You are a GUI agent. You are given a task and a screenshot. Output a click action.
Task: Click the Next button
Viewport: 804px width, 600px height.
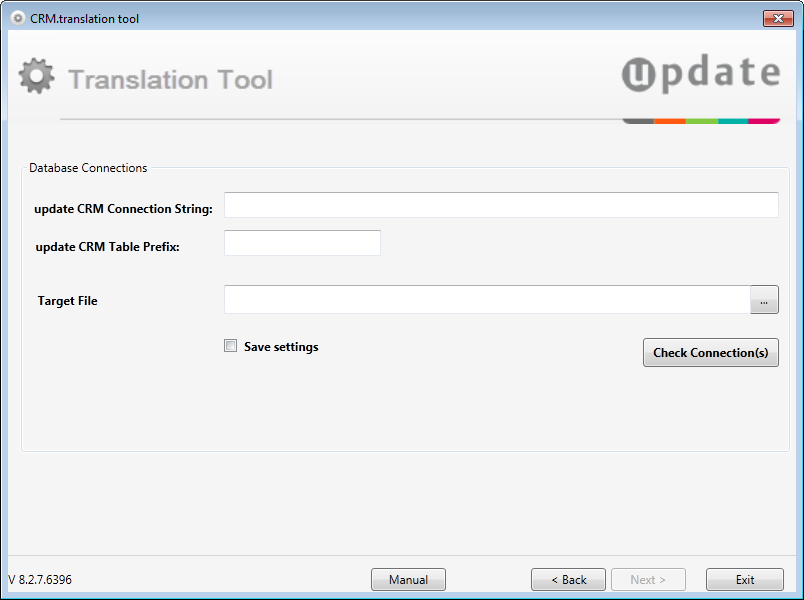648,580
